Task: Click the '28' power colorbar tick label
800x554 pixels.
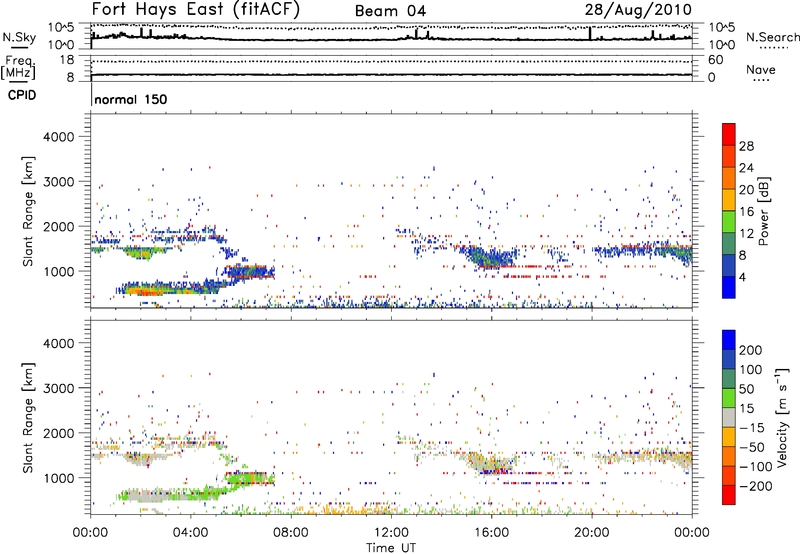Action: (746, 146)
